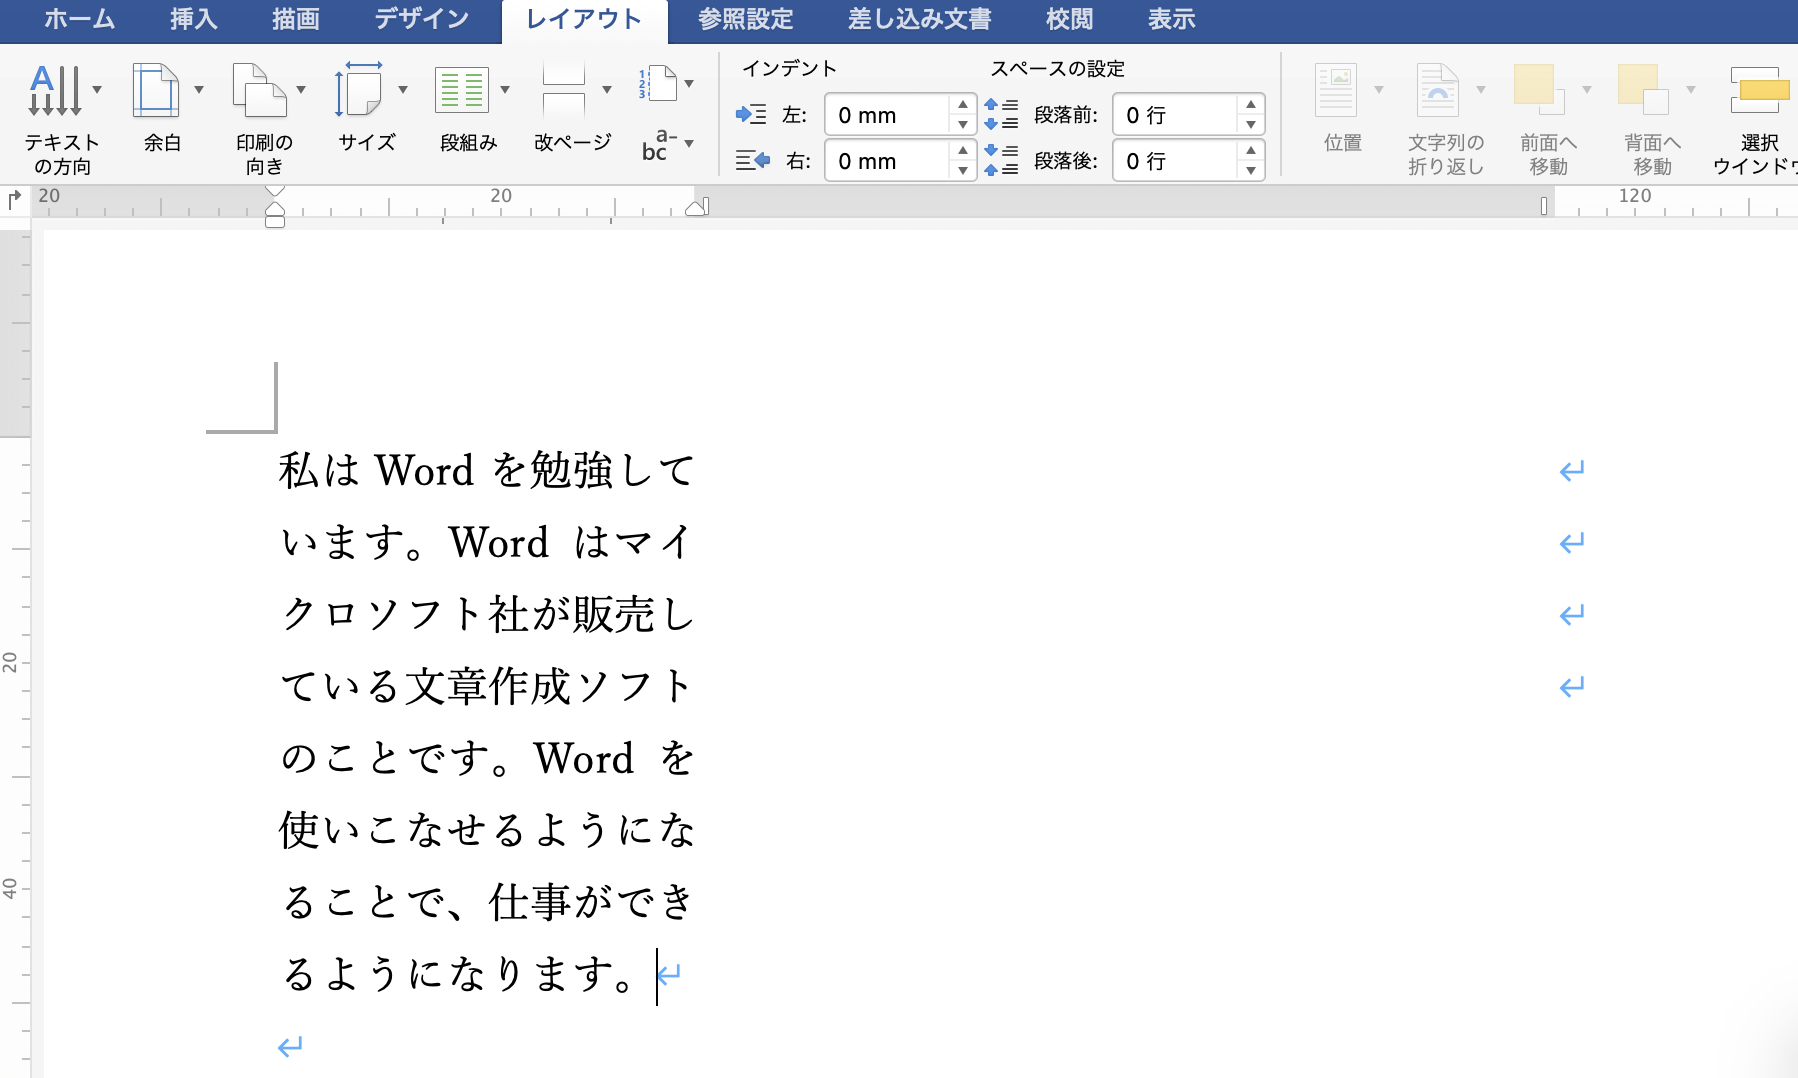Viewport: 1798px width, 1078px height.
Task: Click the 段落後 0 行 field
Action: click(1176, 161)
